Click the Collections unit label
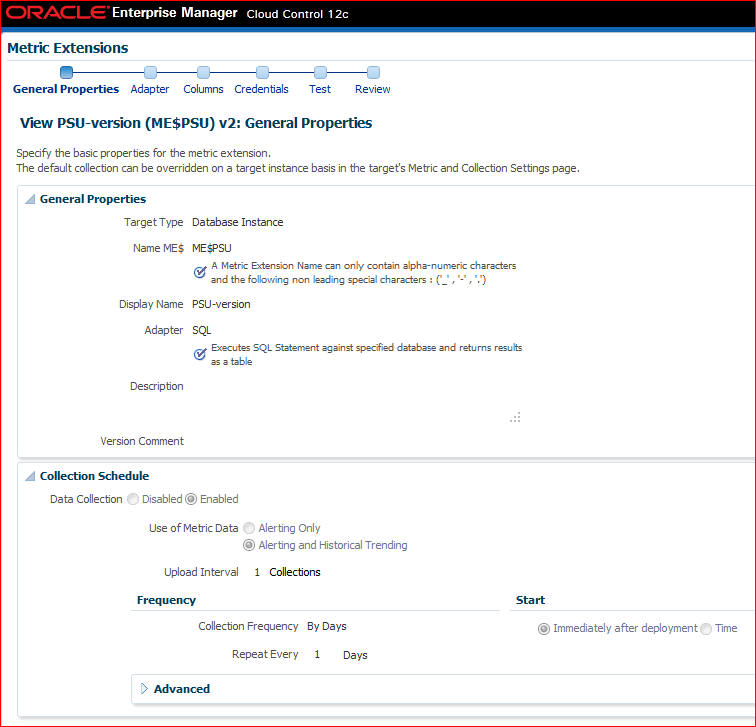The height and width of the screenshot is (727, 756). [295, 572]
